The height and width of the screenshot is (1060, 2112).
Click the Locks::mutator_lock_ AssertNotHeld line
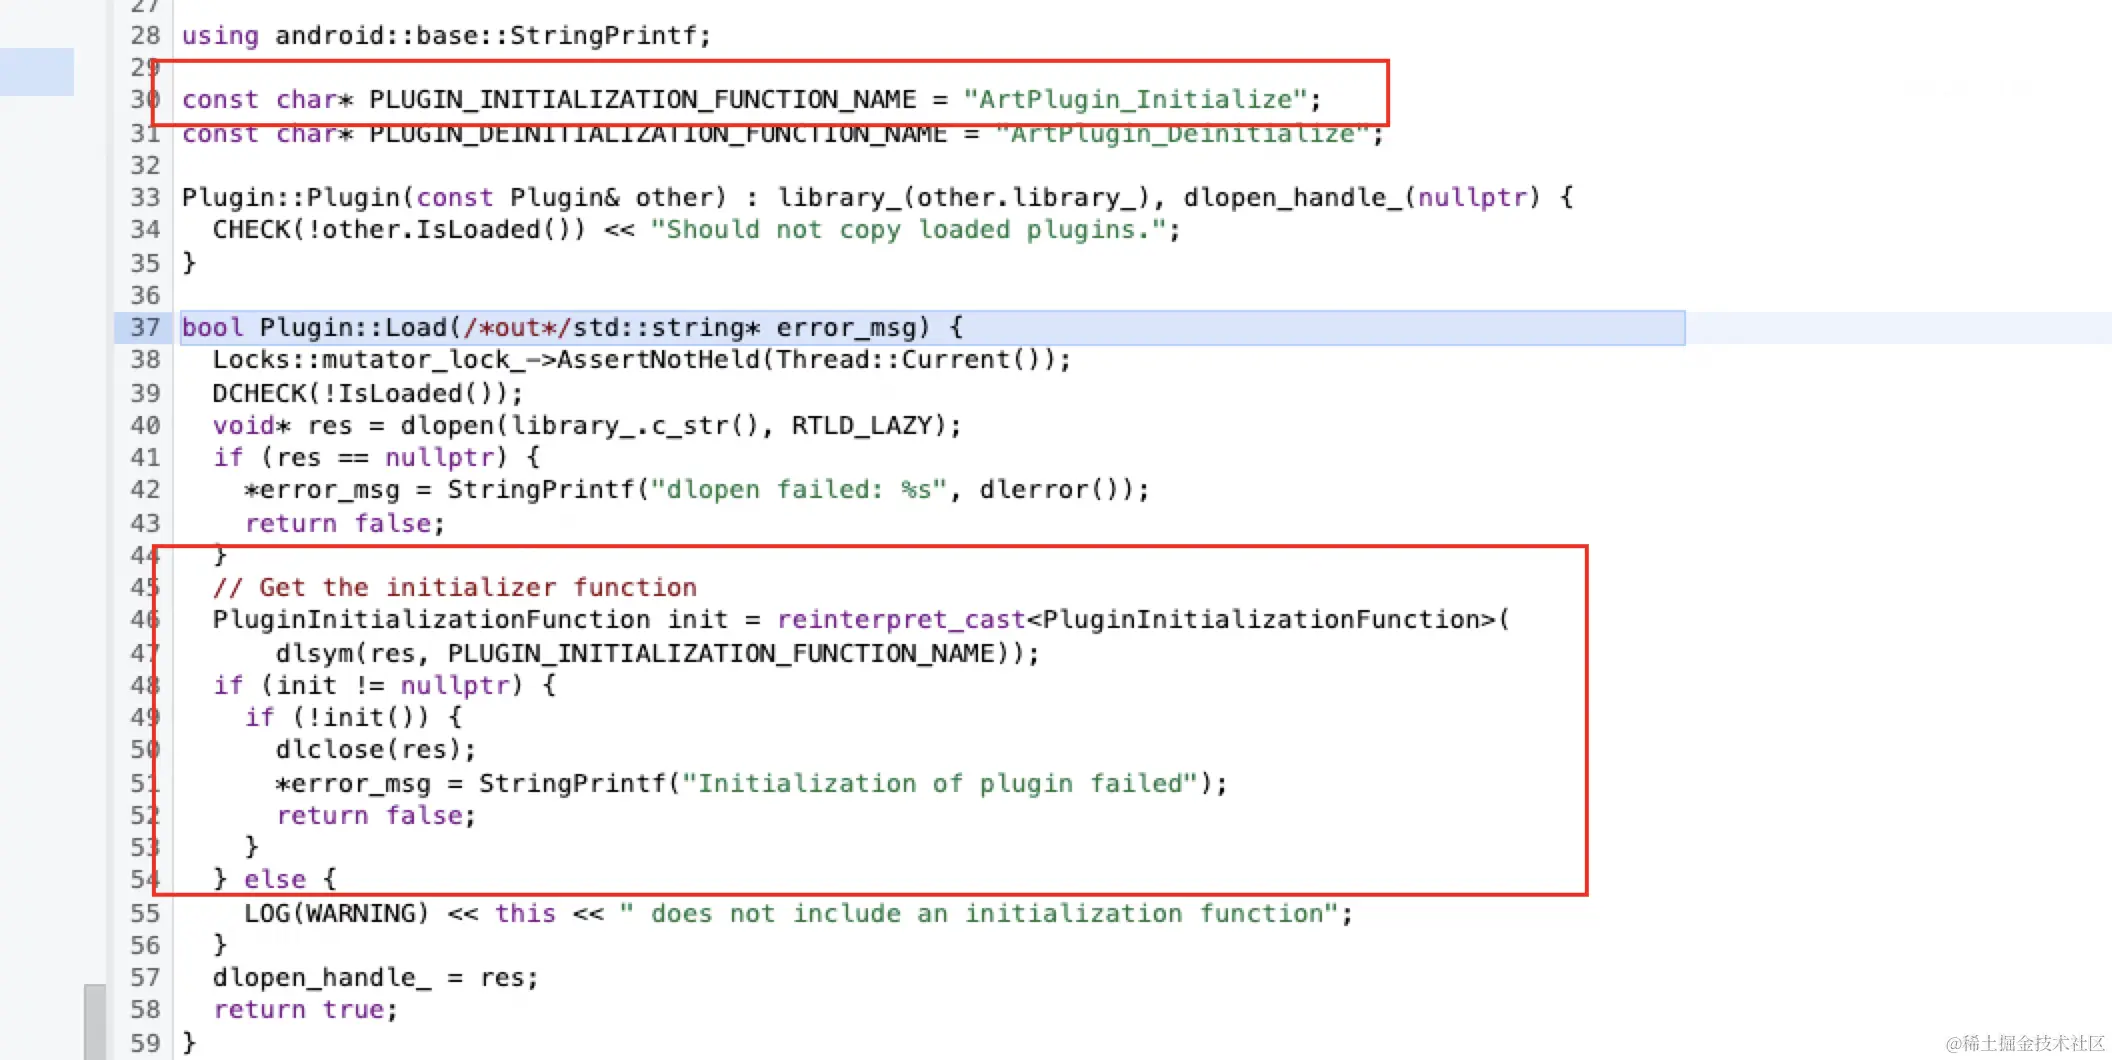pyautogui.click(x=641, y=360)
